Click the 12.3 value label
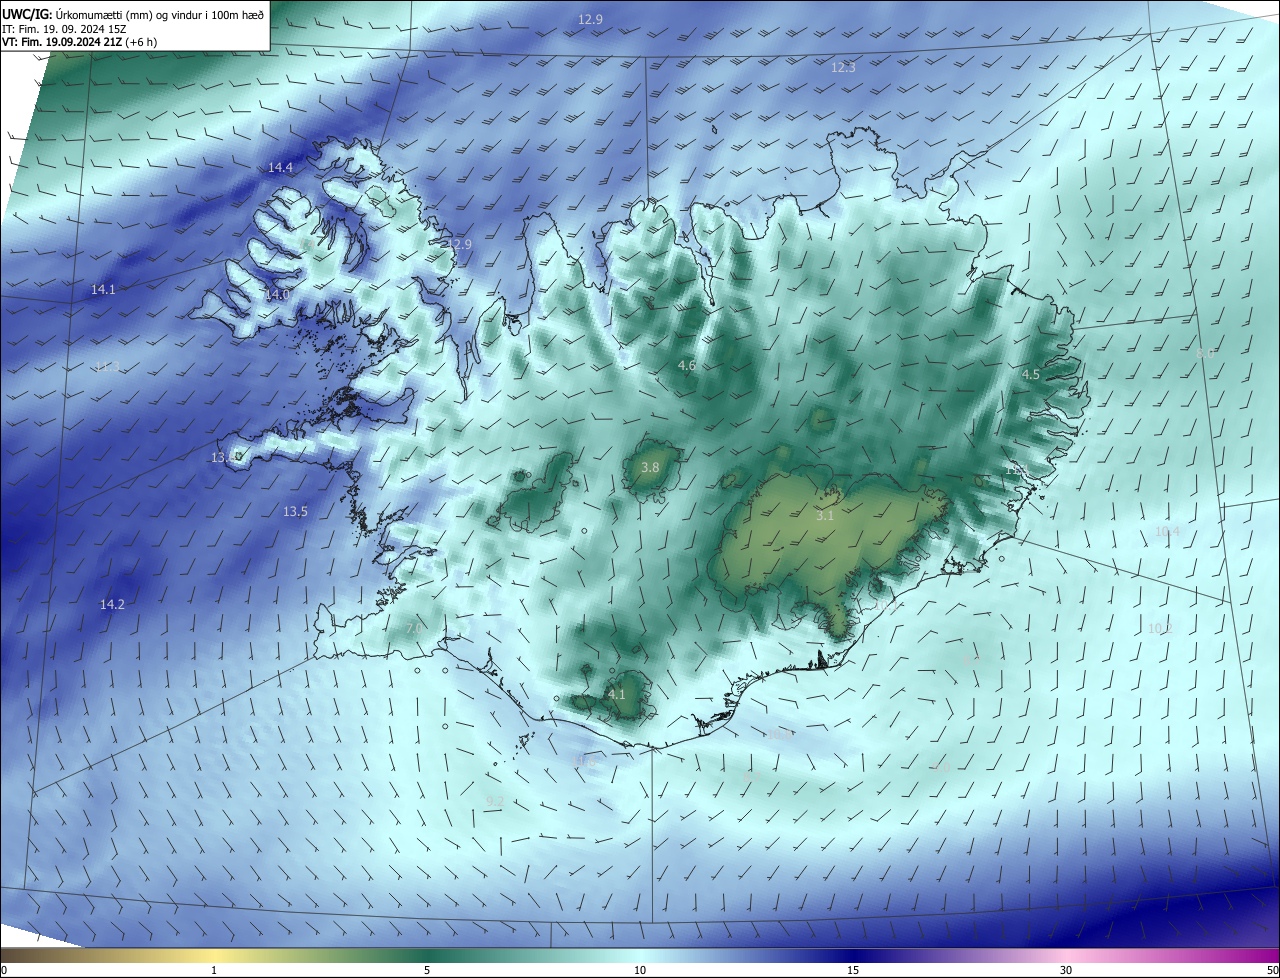Viewport: 1280px width, 978px height. (x=843, y=68)
